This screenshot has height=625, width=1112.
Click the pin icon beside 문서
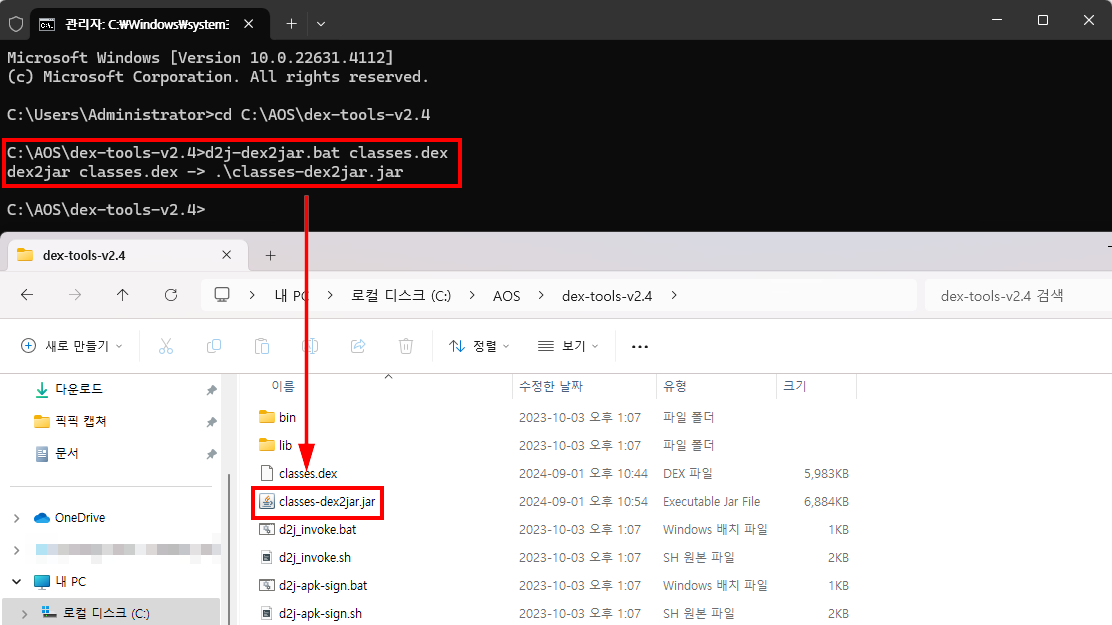(211, 453)
